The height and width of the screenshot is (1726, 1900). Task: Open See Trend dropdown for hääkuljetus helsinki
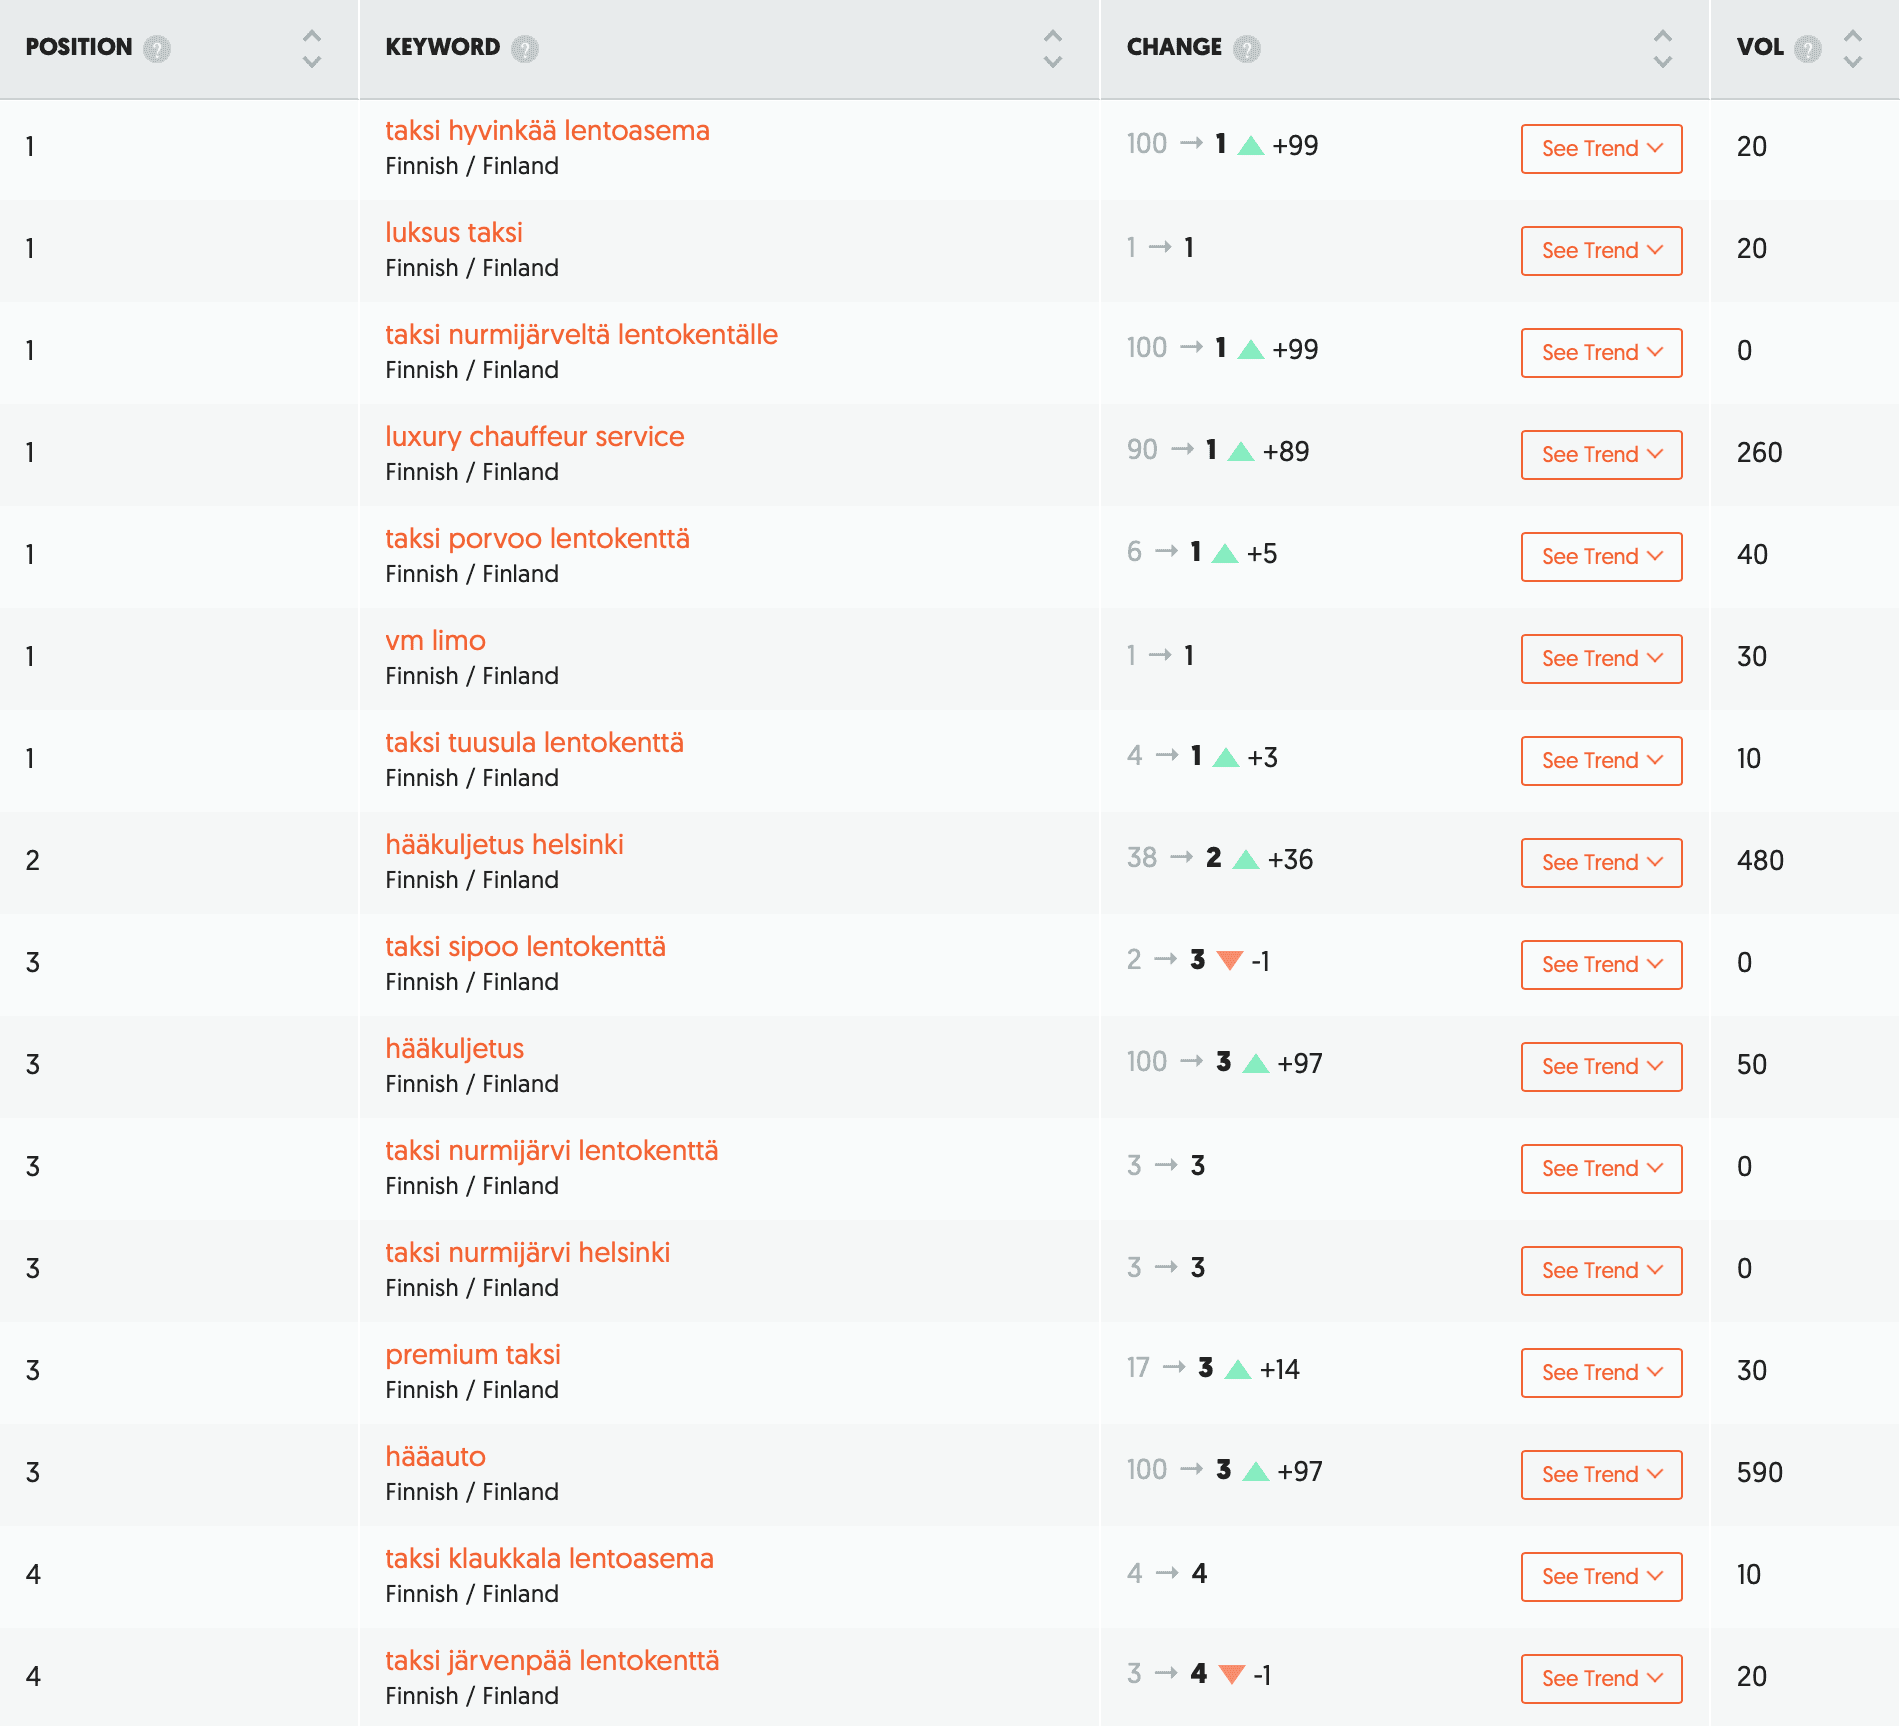(x=1601, y=863)
